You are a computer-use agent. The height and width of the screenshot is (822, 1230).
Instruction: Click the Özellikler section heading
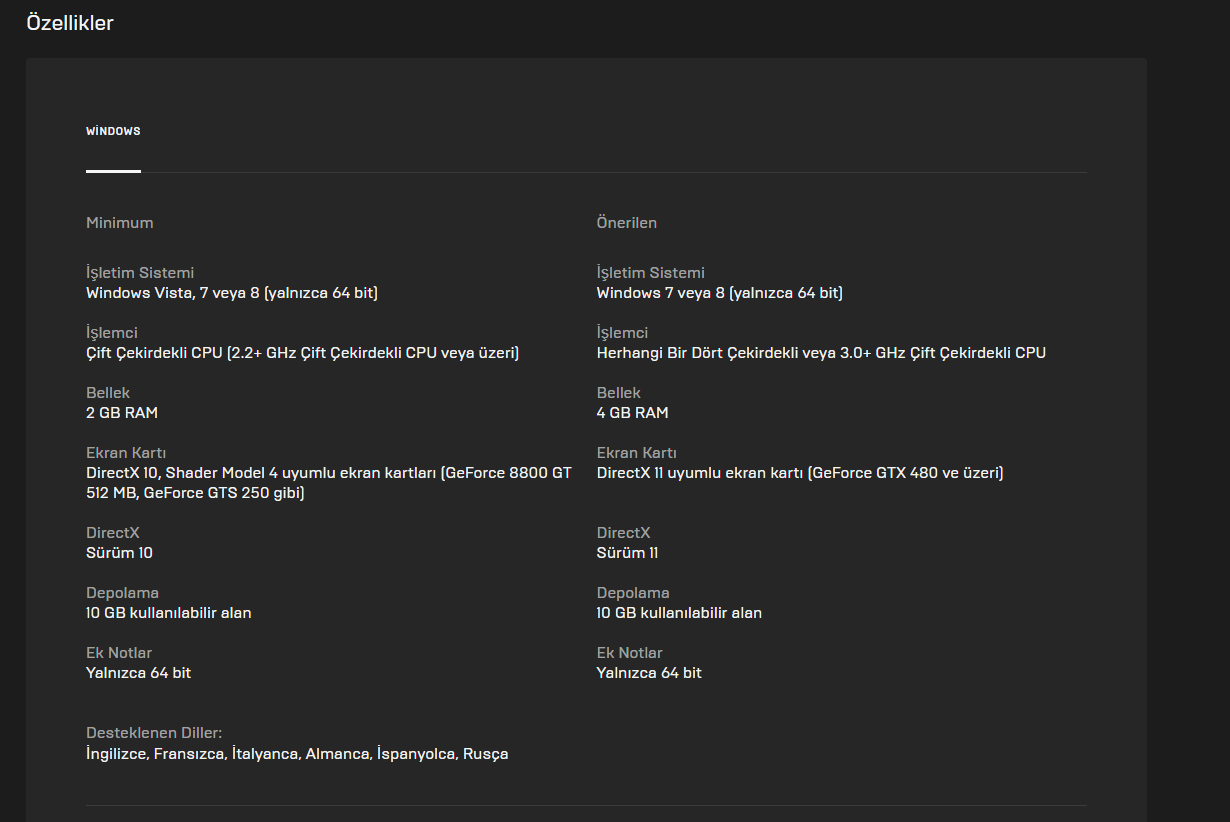click(x=70, y=23)
